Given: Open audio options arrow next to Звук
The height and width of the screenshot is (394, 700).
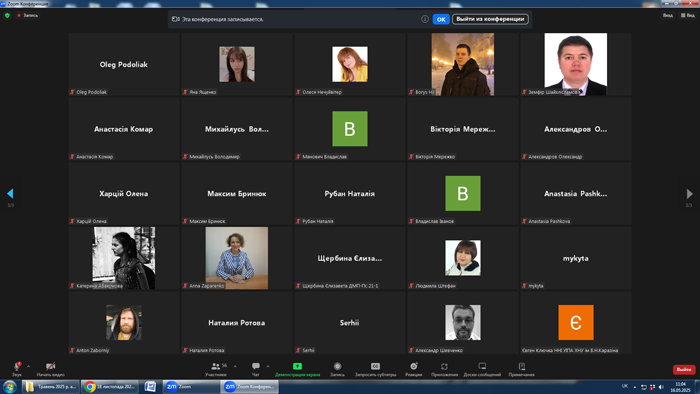Looking at the screenshot, I should click(29, 366).
